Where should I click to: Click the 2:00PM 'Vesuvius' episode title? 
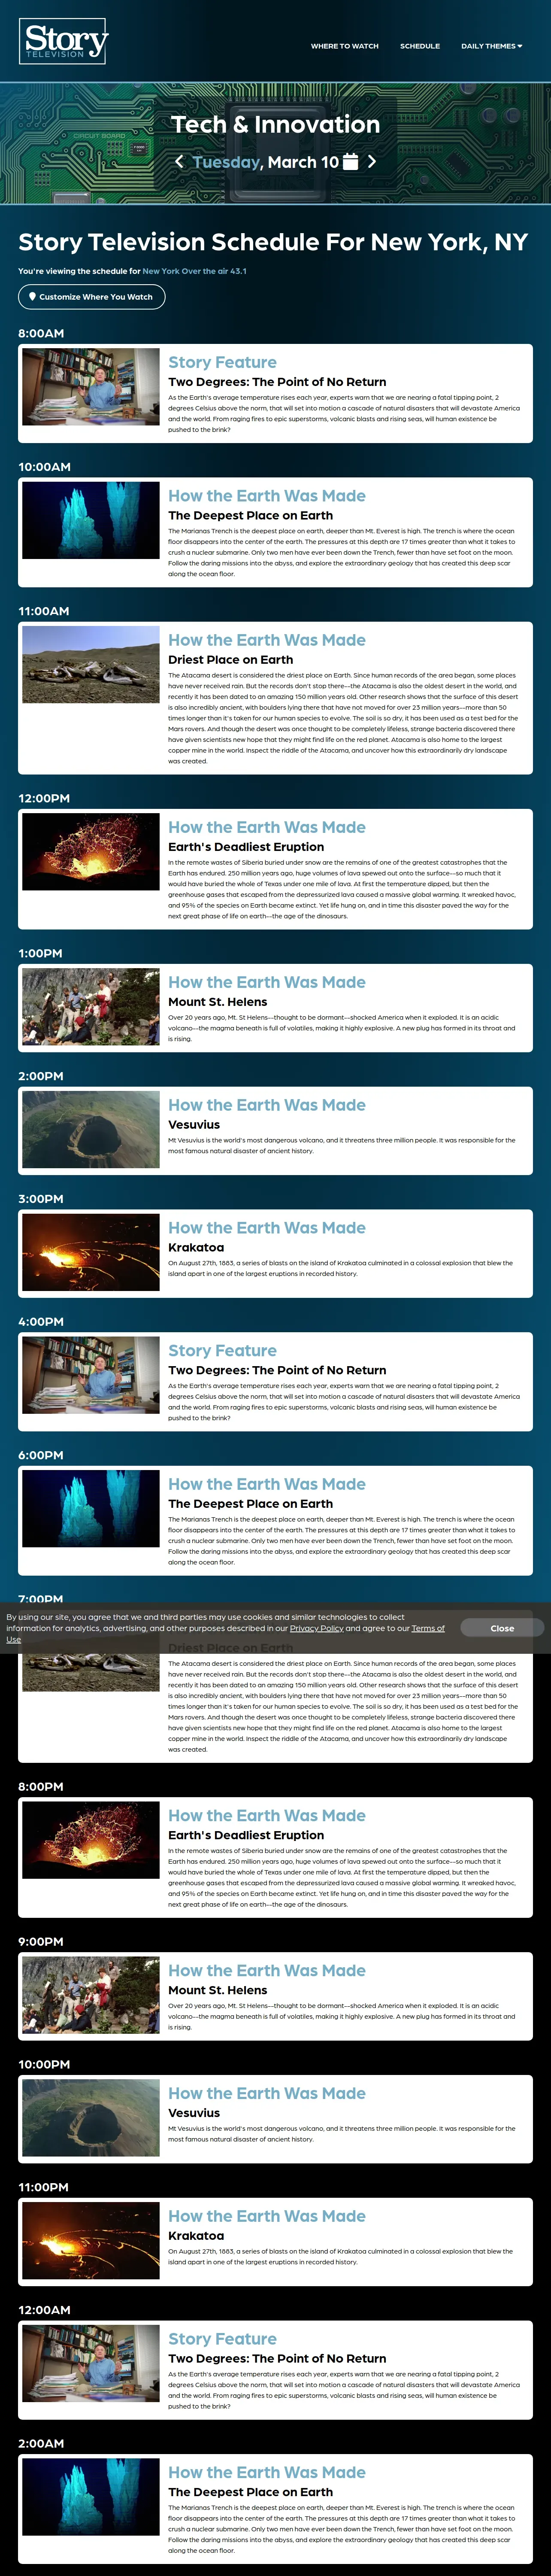click(194, 1125)
